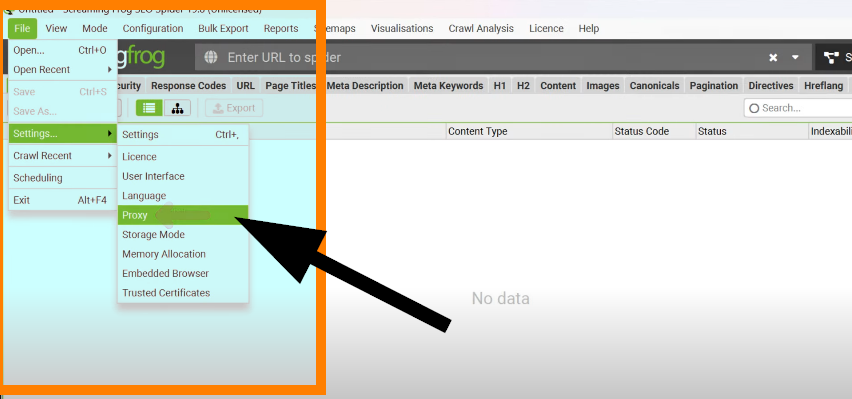Expand the Settings... submenu entry
The width and height of the screenshot is (852, 399).
tap(62, 133)
